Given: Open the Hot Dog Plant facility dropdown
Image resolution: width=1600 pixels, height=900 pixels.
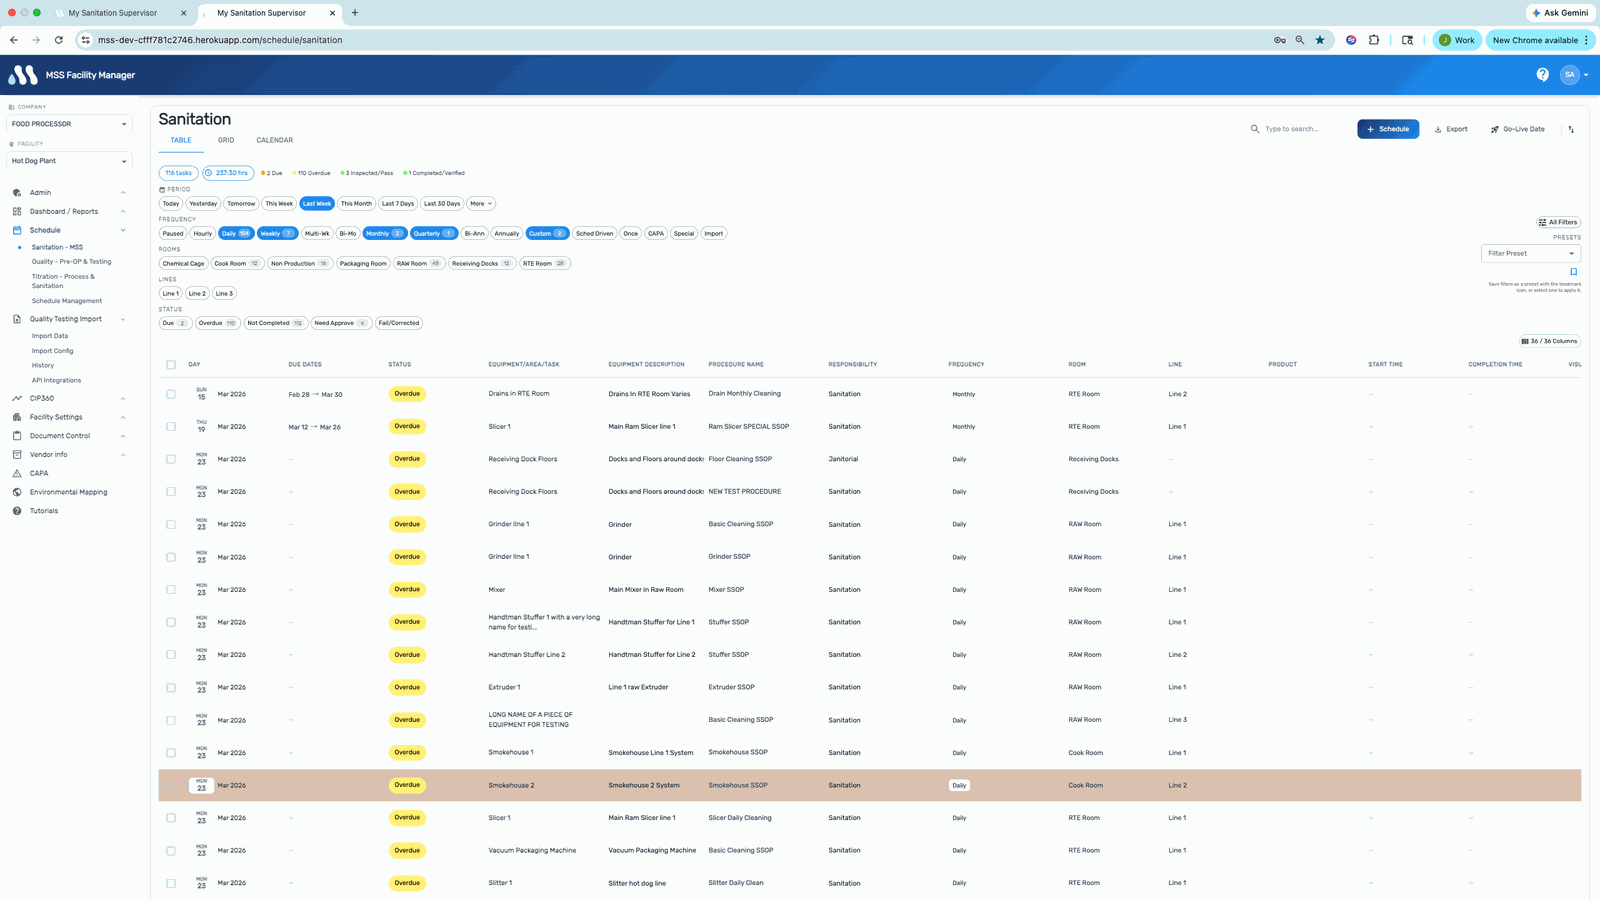Looking at the screenshot, I should coord(69,161).
